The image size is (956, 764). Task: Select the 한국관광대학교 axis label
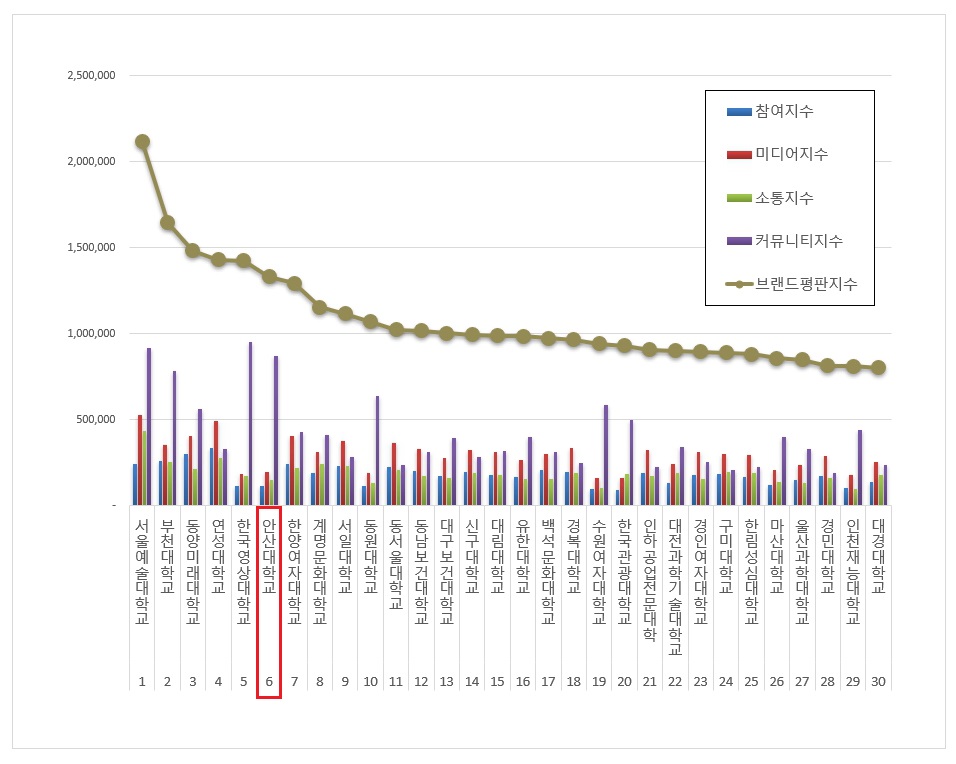click(624, 571)
